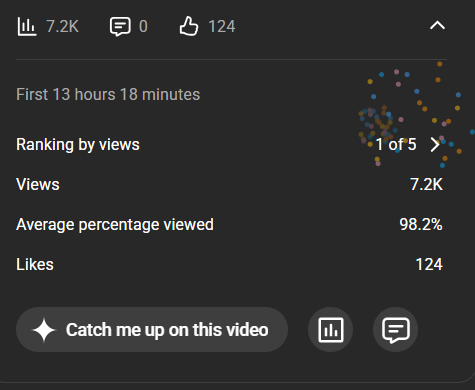475x390 pixels.
Task: Click the comments count icon at top
Action: tap(120, 27)
